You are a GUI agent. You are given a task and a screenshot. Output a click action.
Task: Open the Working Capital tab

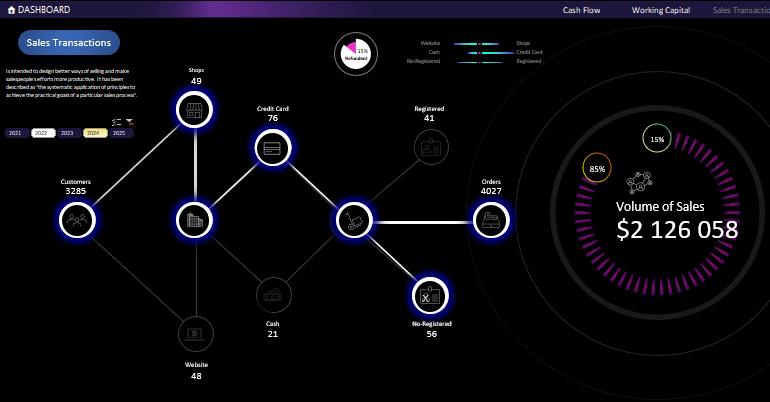660,10
